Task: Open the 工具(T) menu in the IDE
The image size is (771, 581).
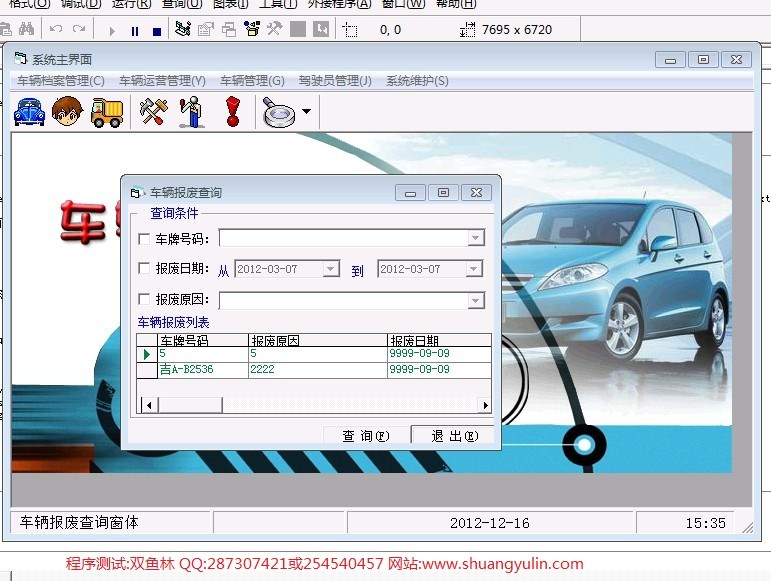Action: [x=278, y=4]
